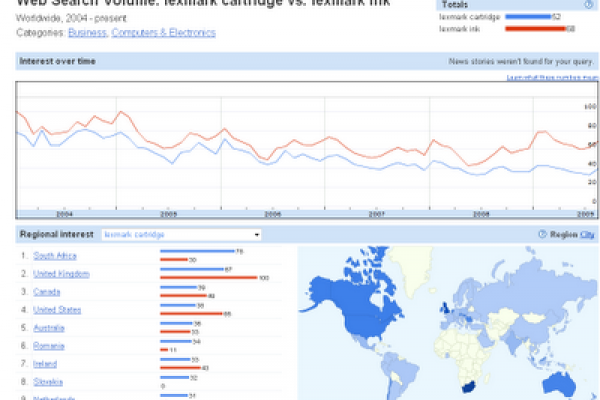View United States regional data

[57, 309]
